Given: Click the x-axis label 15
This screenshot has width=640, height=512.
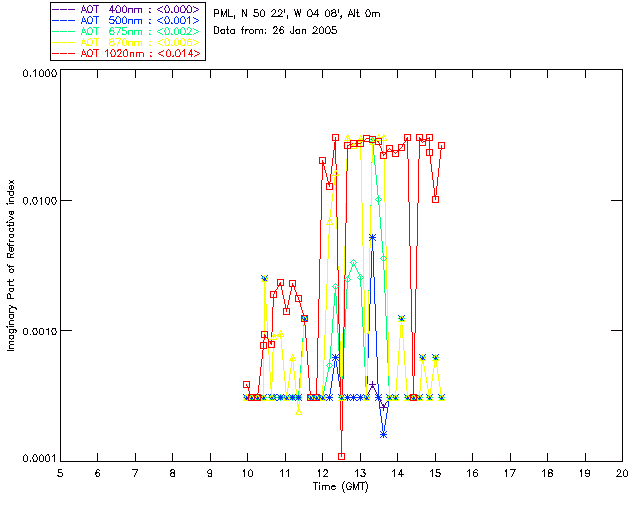Looking at the screenshot, I should point(435,473).
